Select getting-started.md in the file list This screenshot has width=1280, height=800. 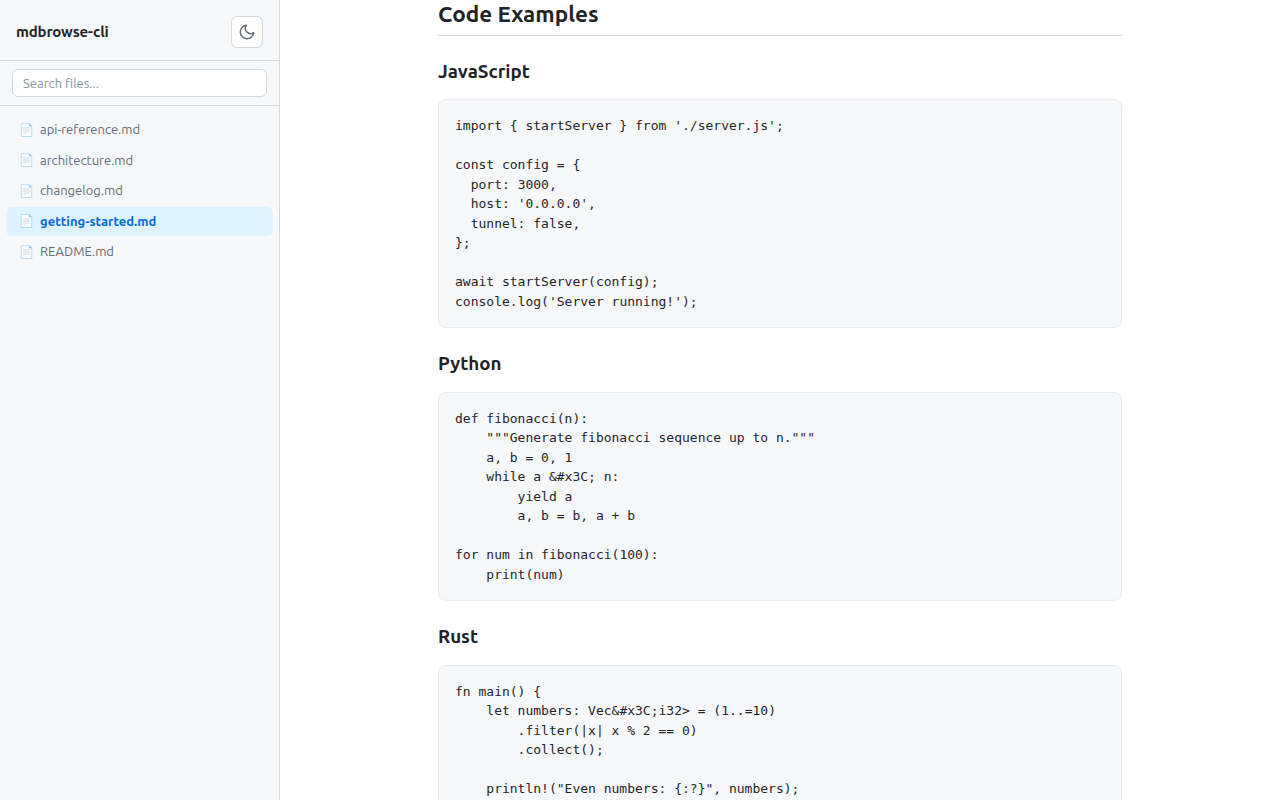coord(139,221)
